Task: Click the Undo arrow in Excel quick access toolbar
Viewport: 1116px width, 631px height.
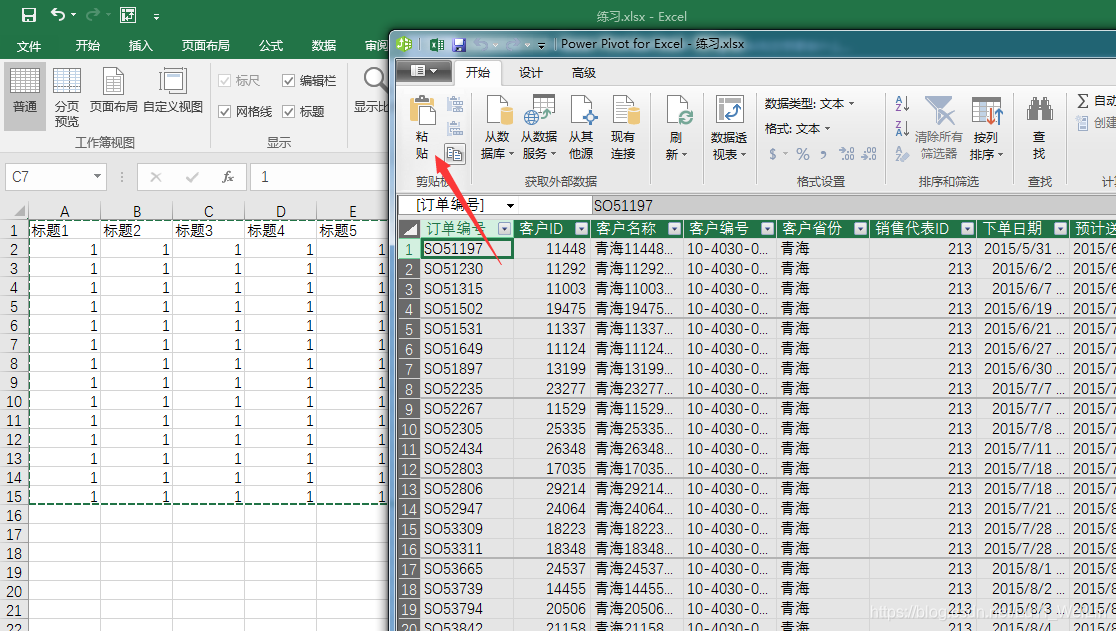Action: [x=58, y=15]
